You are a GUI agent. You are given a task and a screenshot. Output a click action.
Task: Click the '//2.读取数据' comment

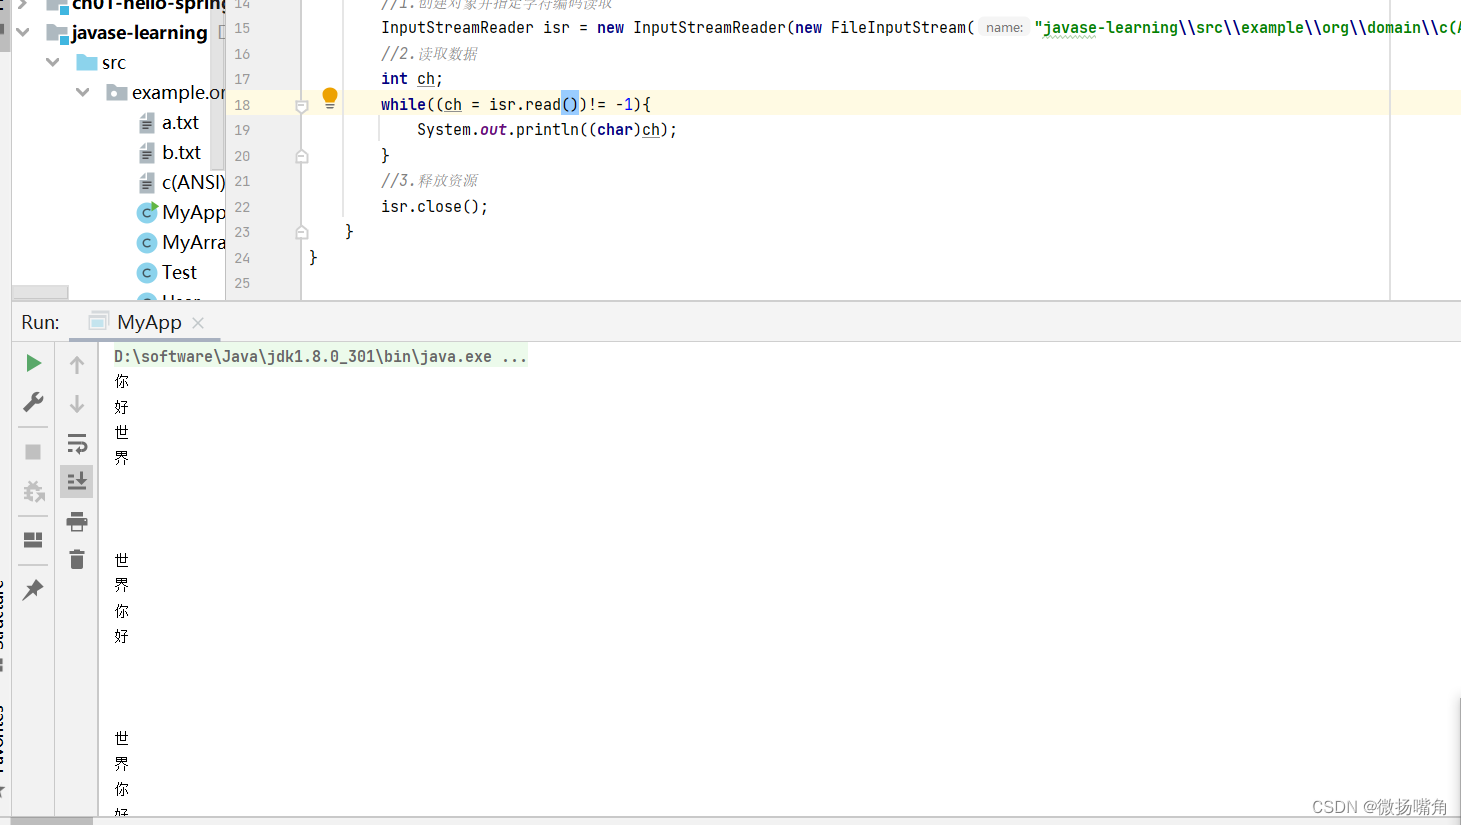coord(429,54)
